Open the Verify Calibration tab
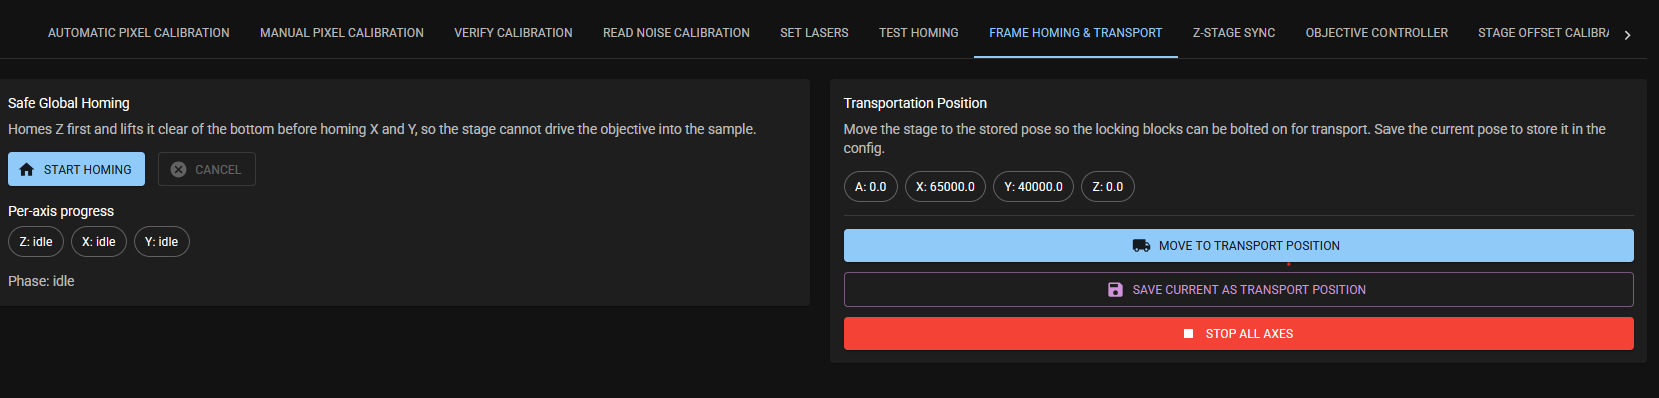 point(513,33)
